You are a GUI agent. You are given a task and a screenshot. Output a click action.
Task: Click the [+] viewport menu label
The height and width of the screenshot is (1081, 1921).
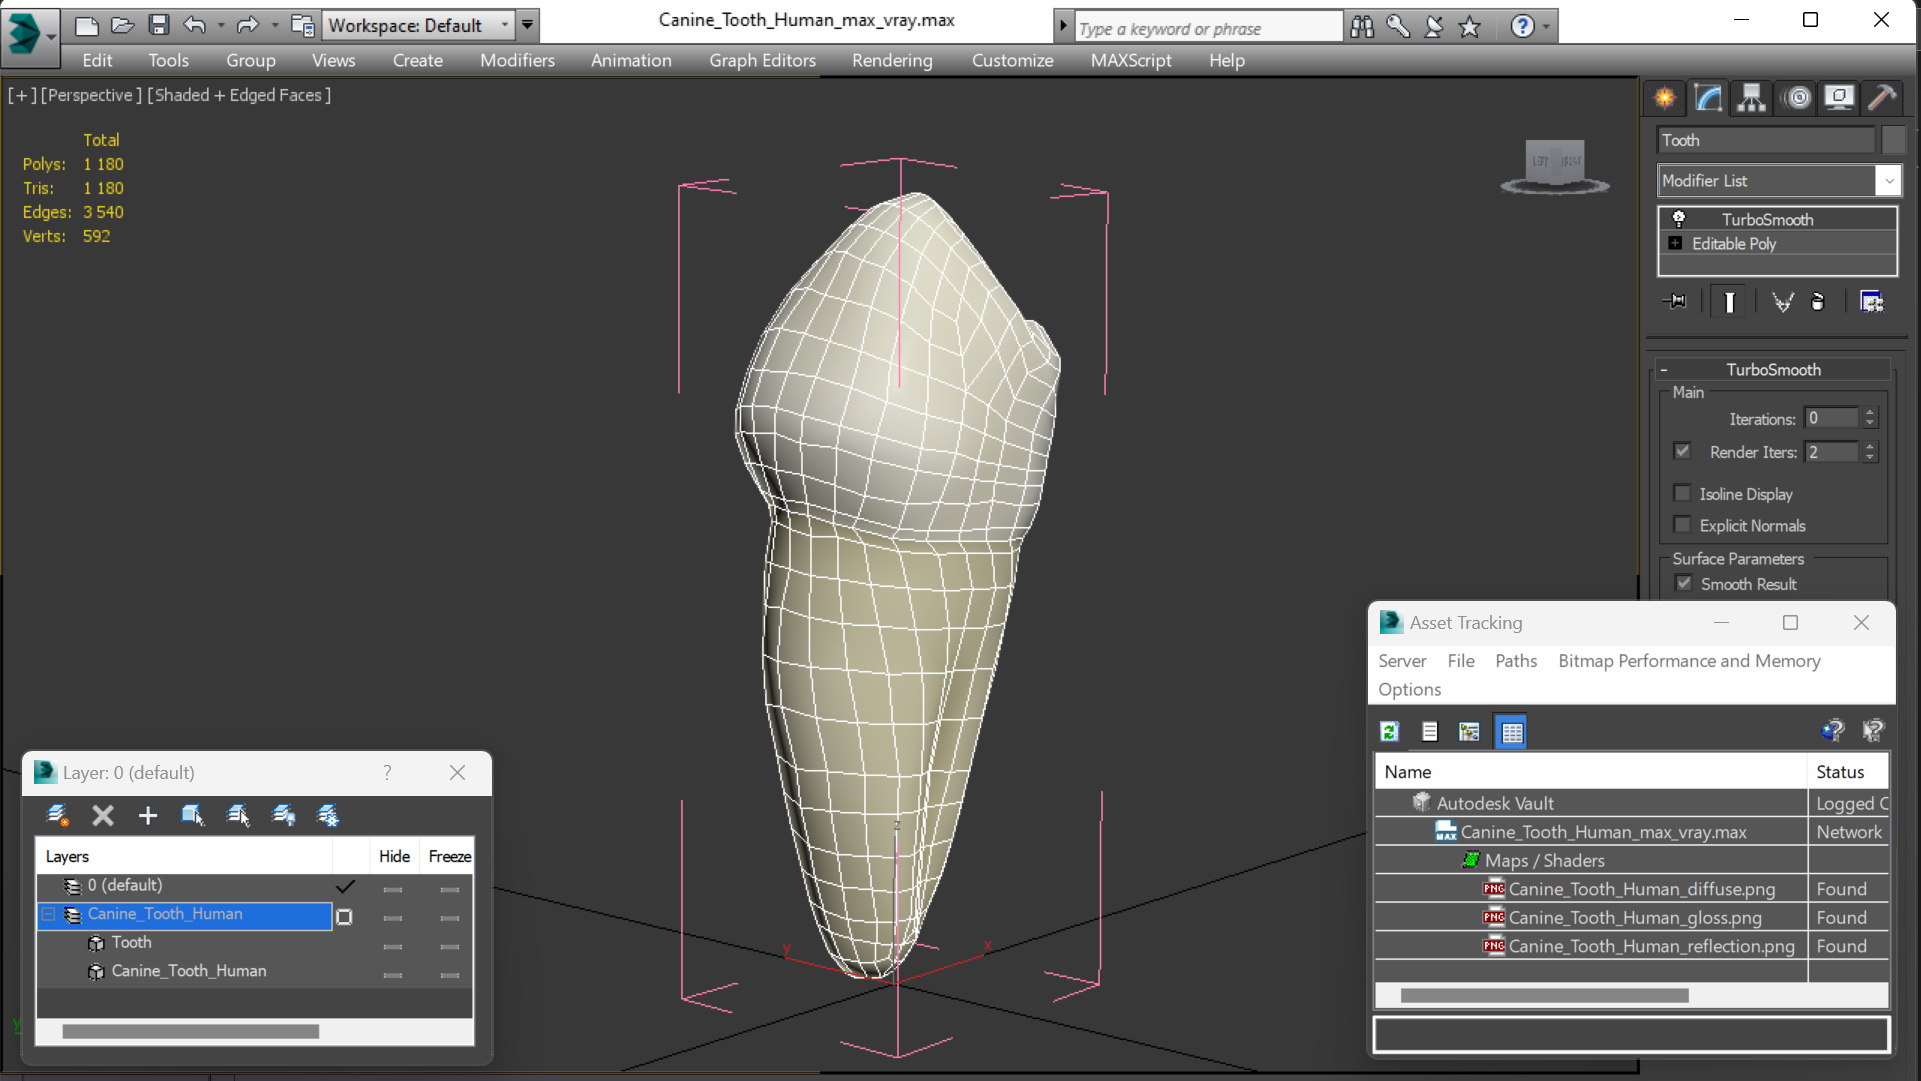[22, 95]
